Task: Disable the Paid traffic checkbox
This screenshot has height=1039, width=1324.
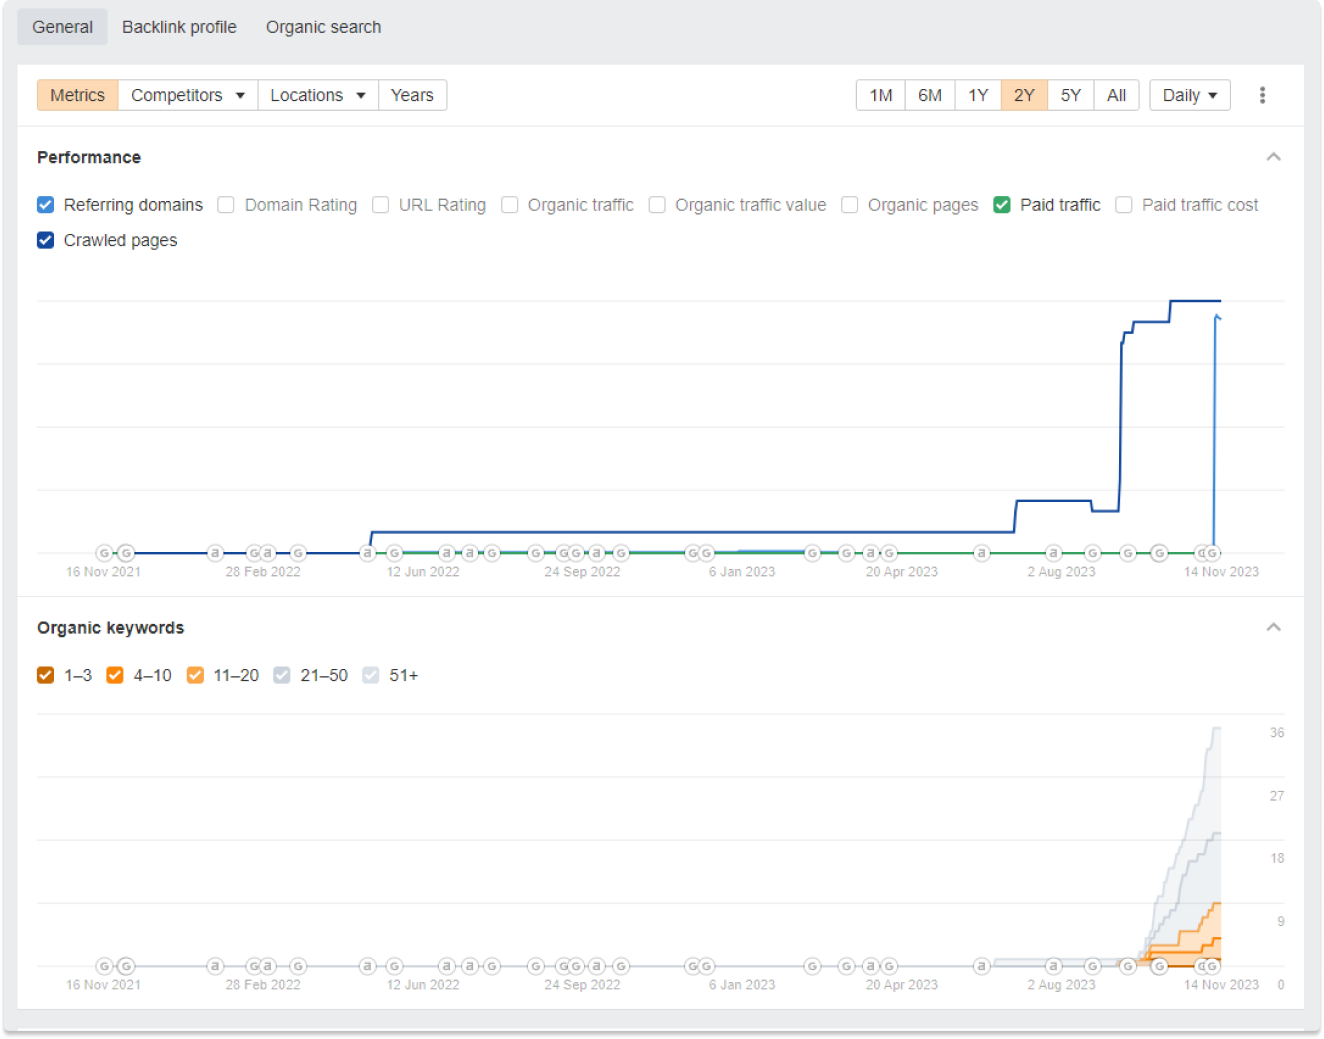Action: tap(1002, 205)
